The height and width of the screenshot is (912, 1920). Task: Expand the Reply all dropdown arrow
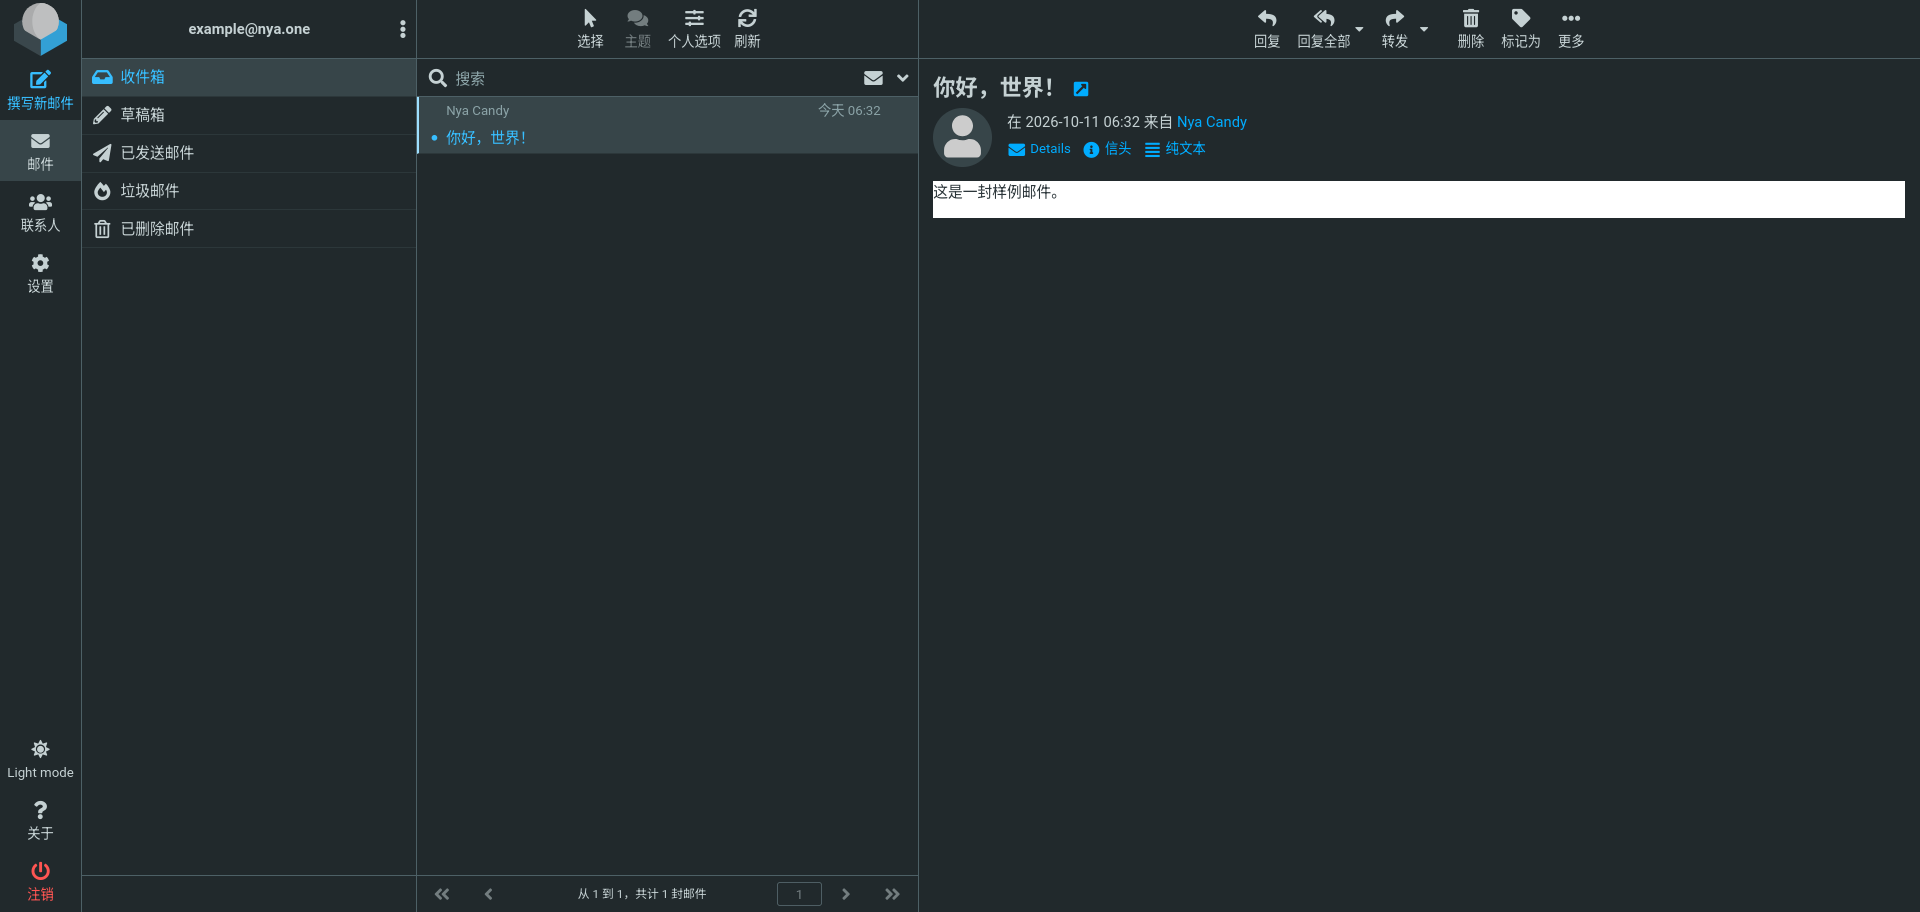(x=1359, y=29)
